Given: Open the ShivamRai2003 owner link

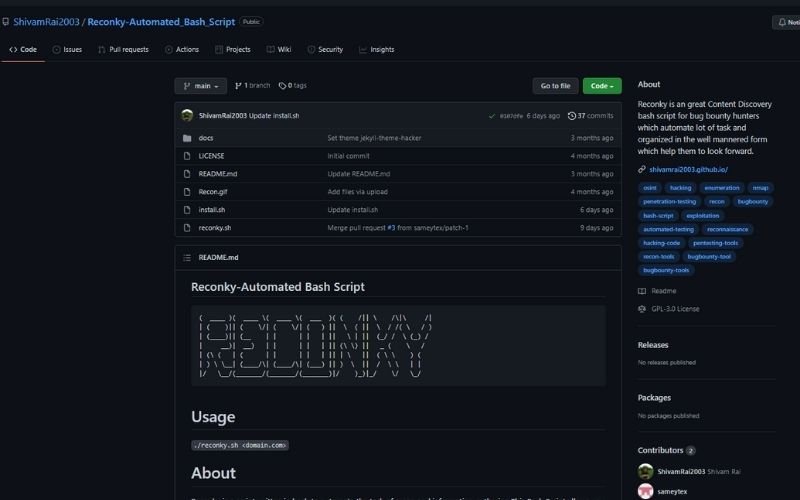Looking at the screenshot, I should point(46,22).
